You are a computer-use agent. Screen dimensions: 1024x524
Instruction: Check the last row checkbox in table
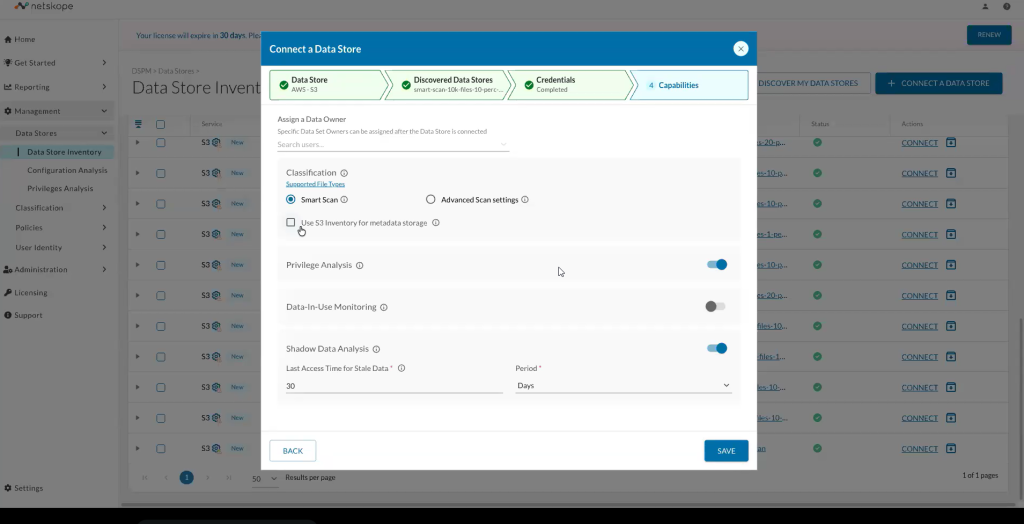[161, 448]
